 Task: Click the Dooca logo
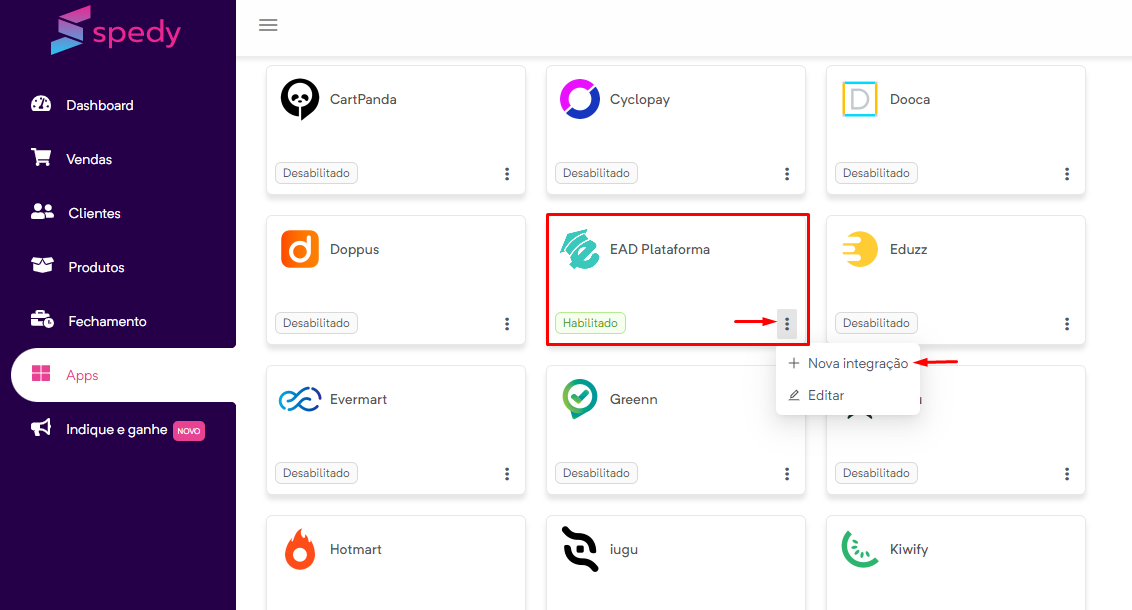tap(860, 100)
